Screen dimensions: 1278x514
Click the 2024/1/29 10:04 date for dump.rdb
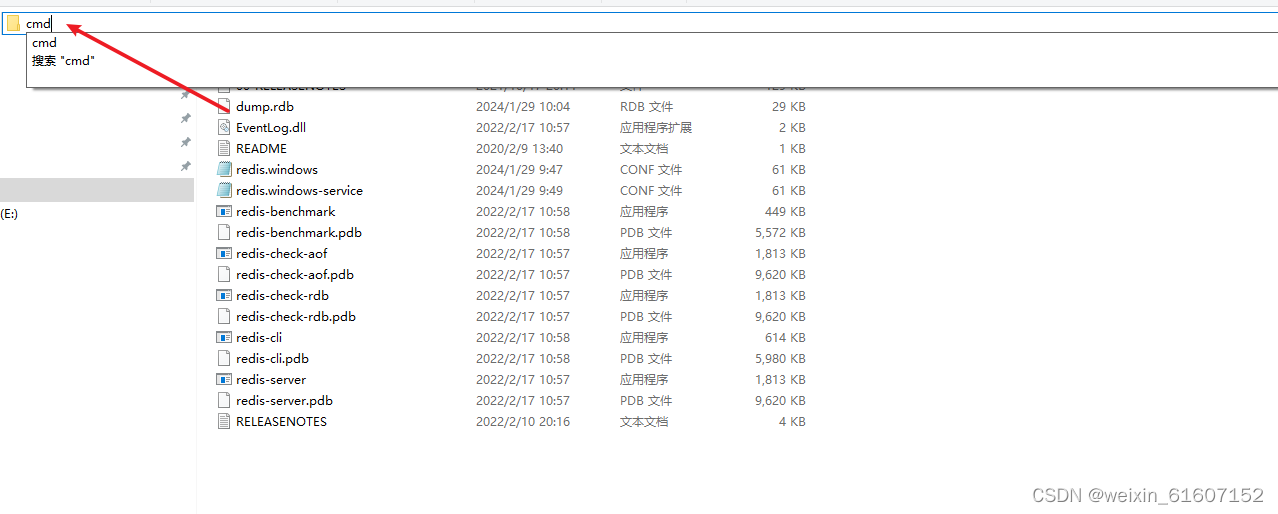pyautogui.click(x=523, y=106)
